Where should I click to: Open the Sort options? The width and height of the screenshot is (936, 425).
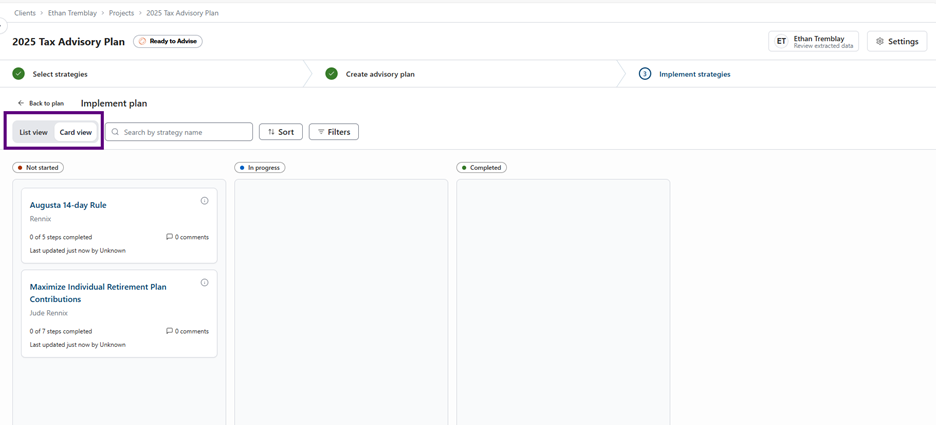[281, 132]
